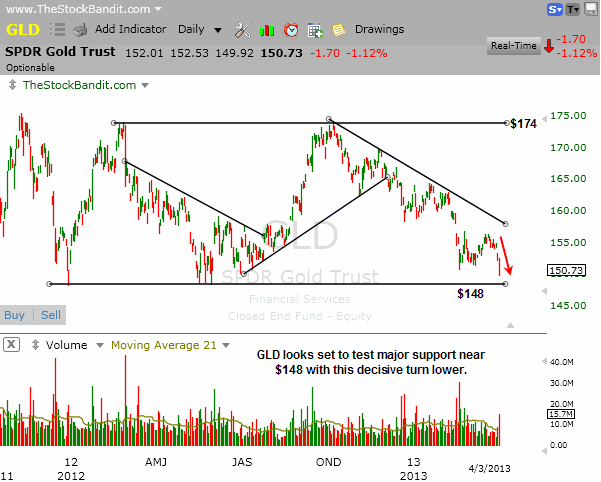
Task: Toggle the Real-Time data button
Action: coord(512,45)
